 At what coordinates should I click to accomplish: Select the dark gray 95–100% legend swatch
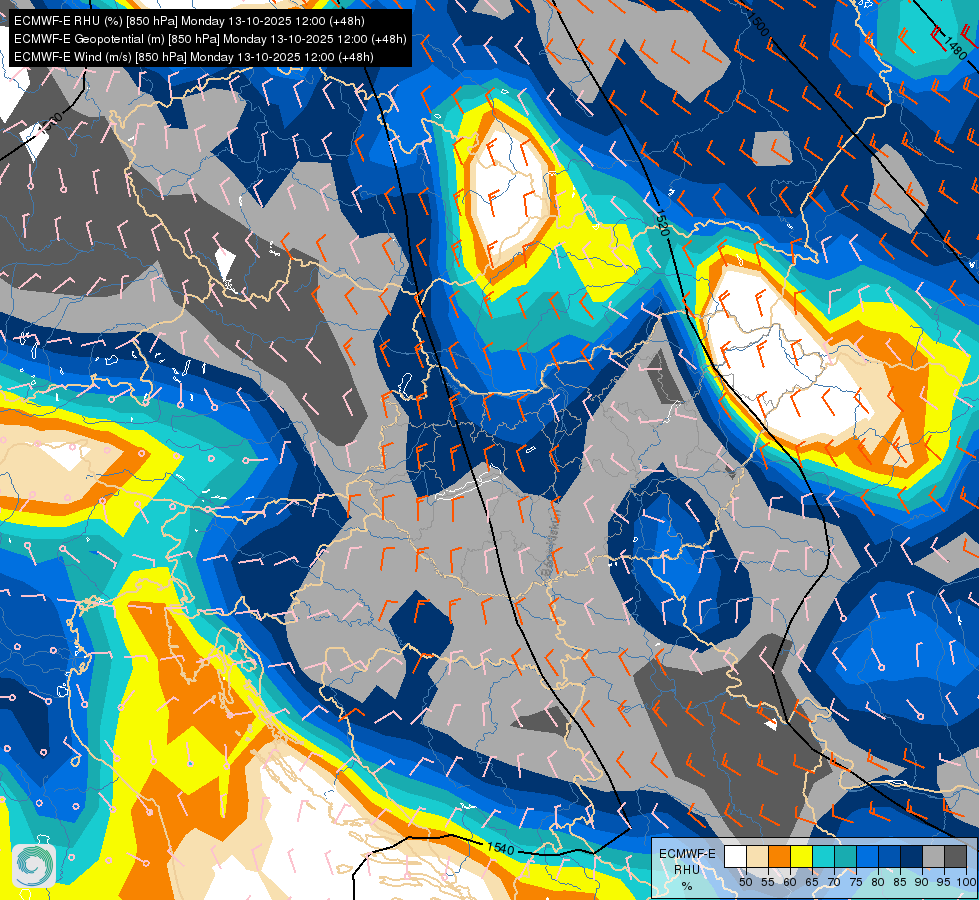[956, 856]
